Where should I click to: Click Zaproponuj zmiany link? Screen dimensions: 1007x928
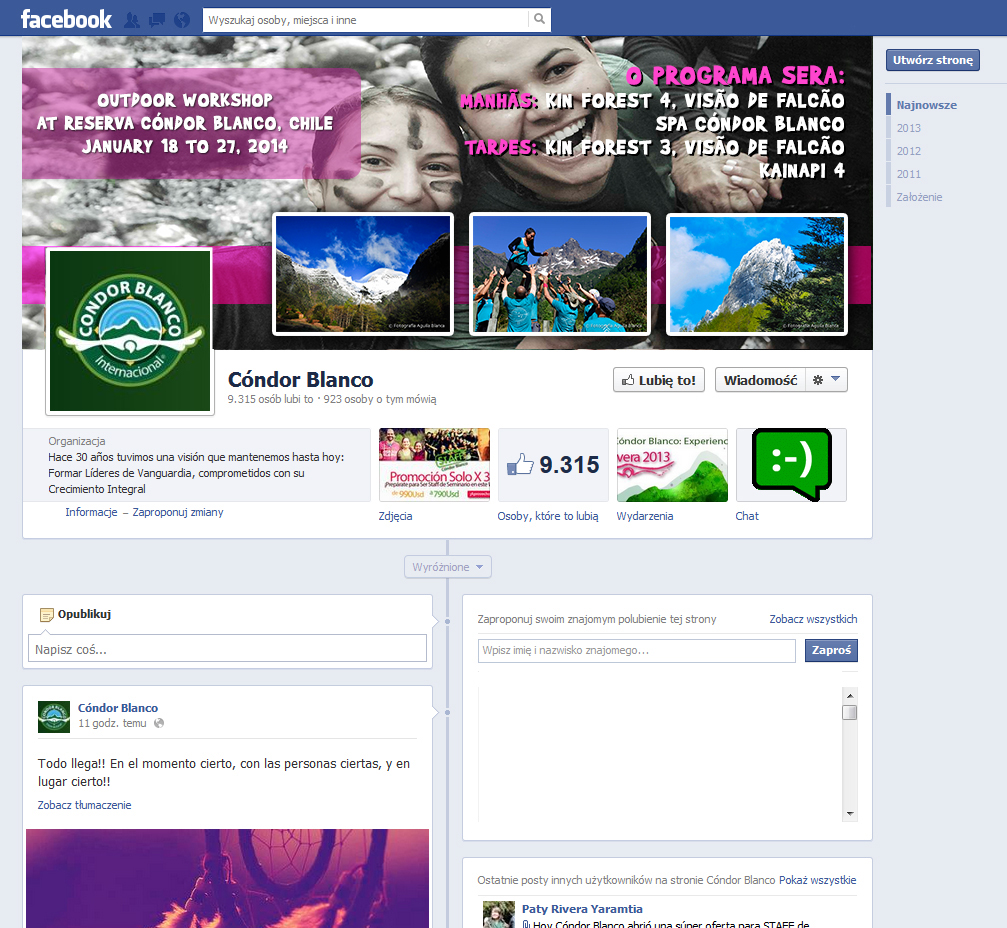pos(178,512)
